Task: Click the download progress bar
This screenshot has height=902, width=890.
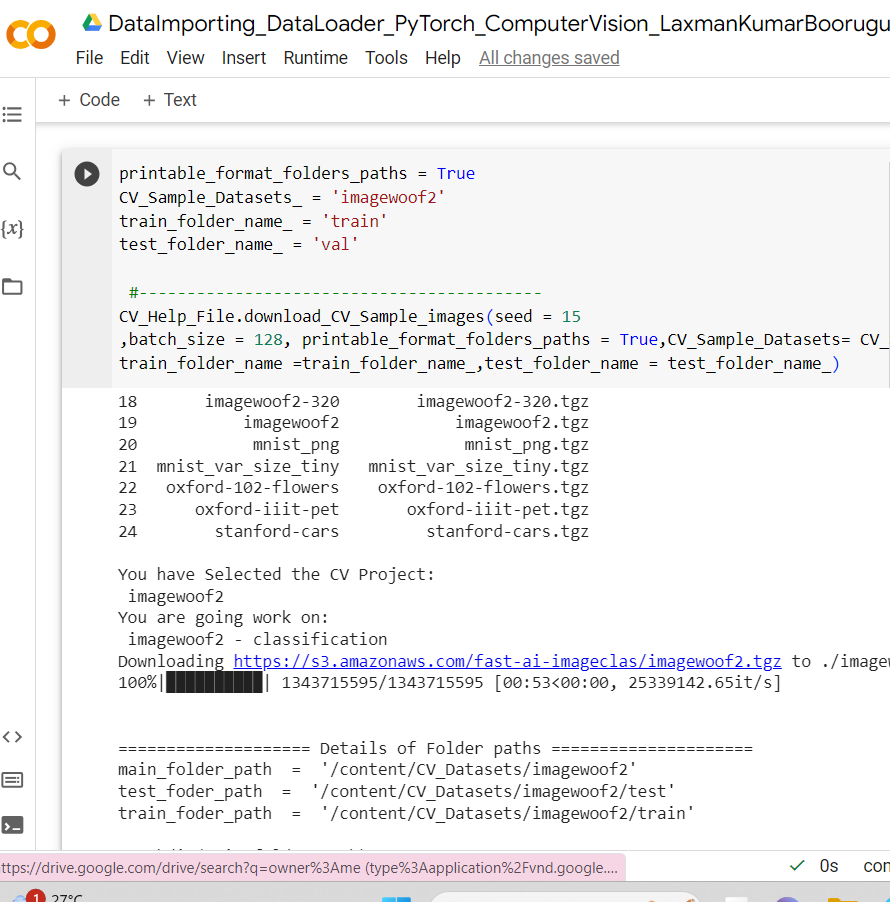Action: (x=214, y=683)
